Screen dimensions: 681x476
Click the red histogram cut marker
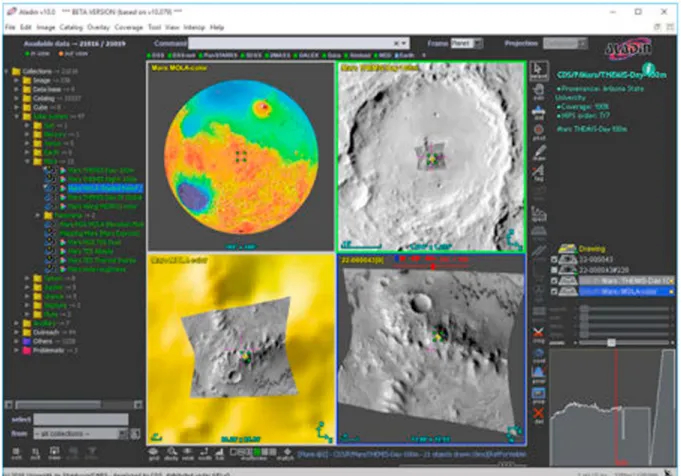coord(616,408)
